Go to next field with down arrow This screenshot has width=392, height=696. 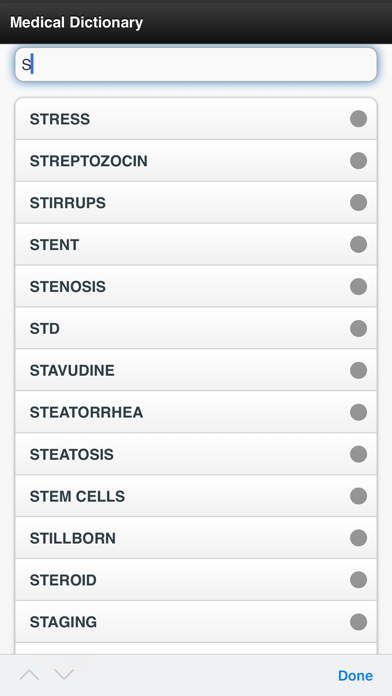[x=64, y=675]
